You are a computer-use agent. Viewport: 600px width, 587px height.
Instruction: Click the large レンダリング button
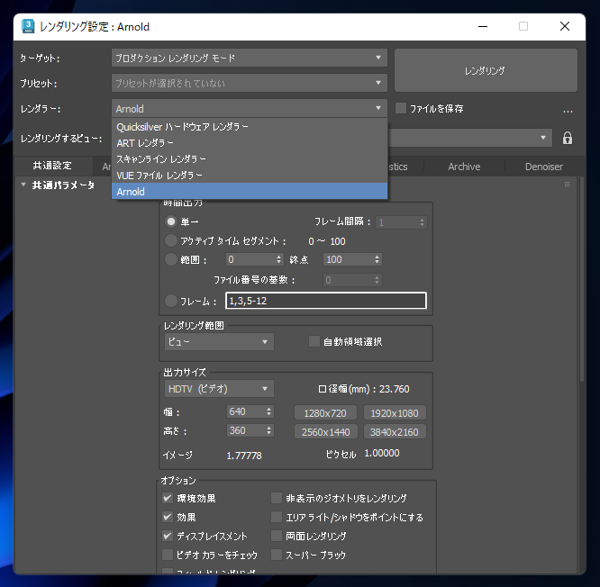[486, 70]
